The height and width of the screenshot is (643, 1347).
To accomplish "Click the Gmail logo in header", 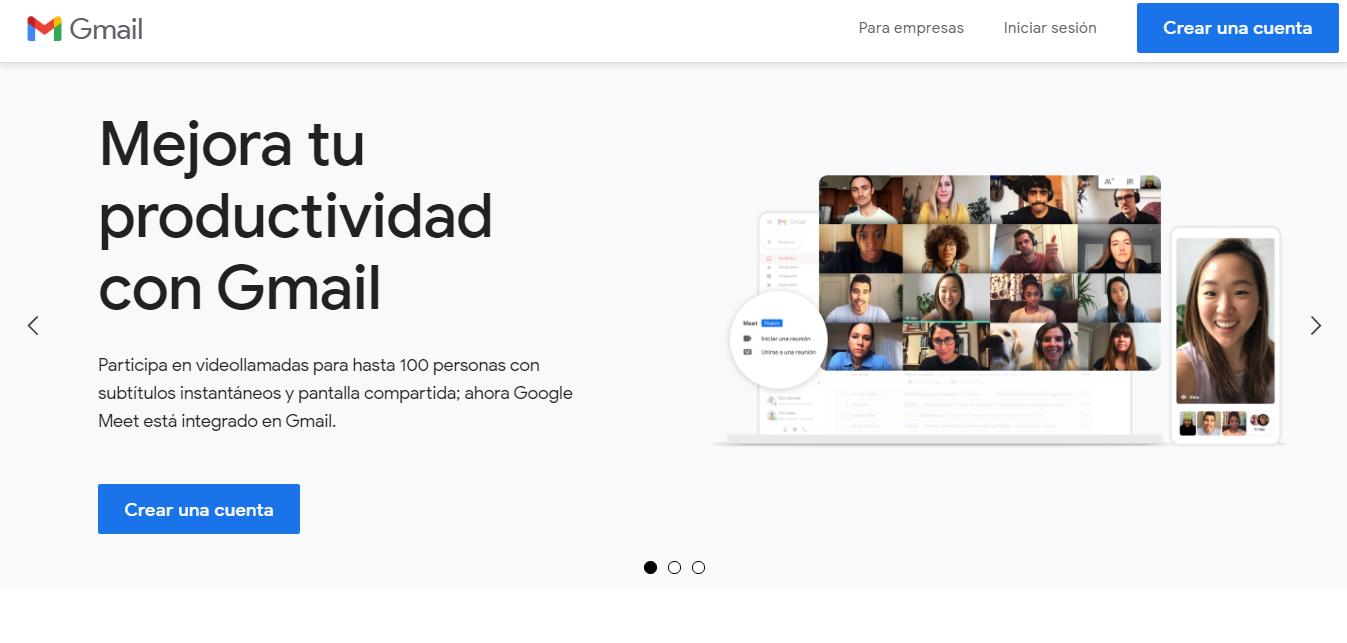I will (85, 29).
